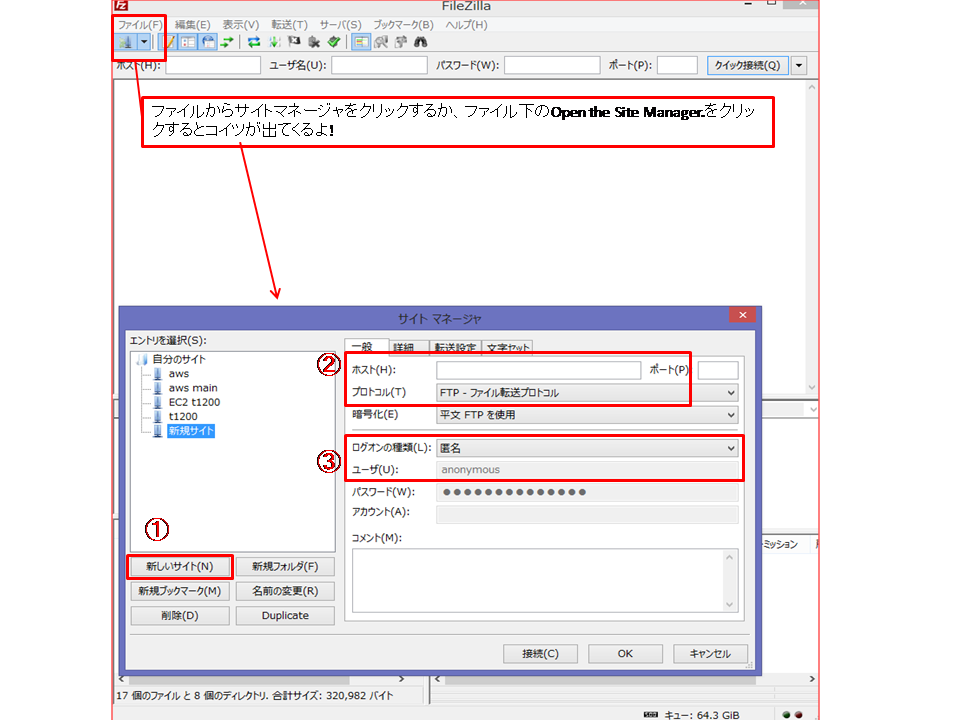Refresh file and folder lists icon
960x720 pixels.
pos(254,42)
